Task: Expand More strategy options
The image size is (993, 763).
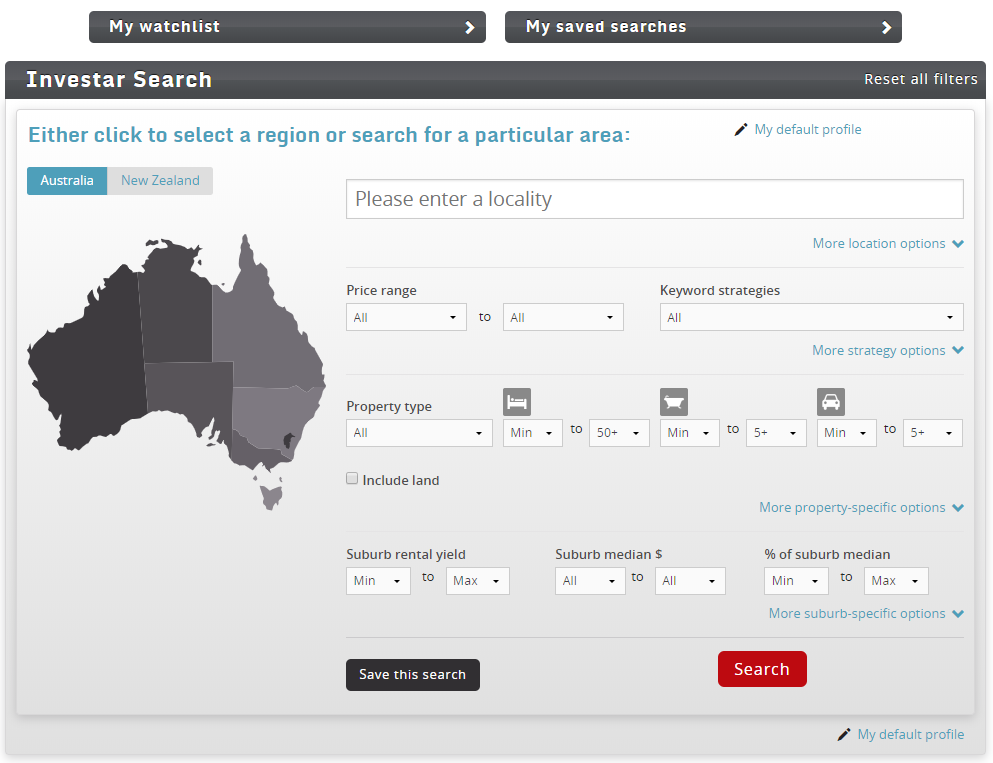Action: [888, 350]
